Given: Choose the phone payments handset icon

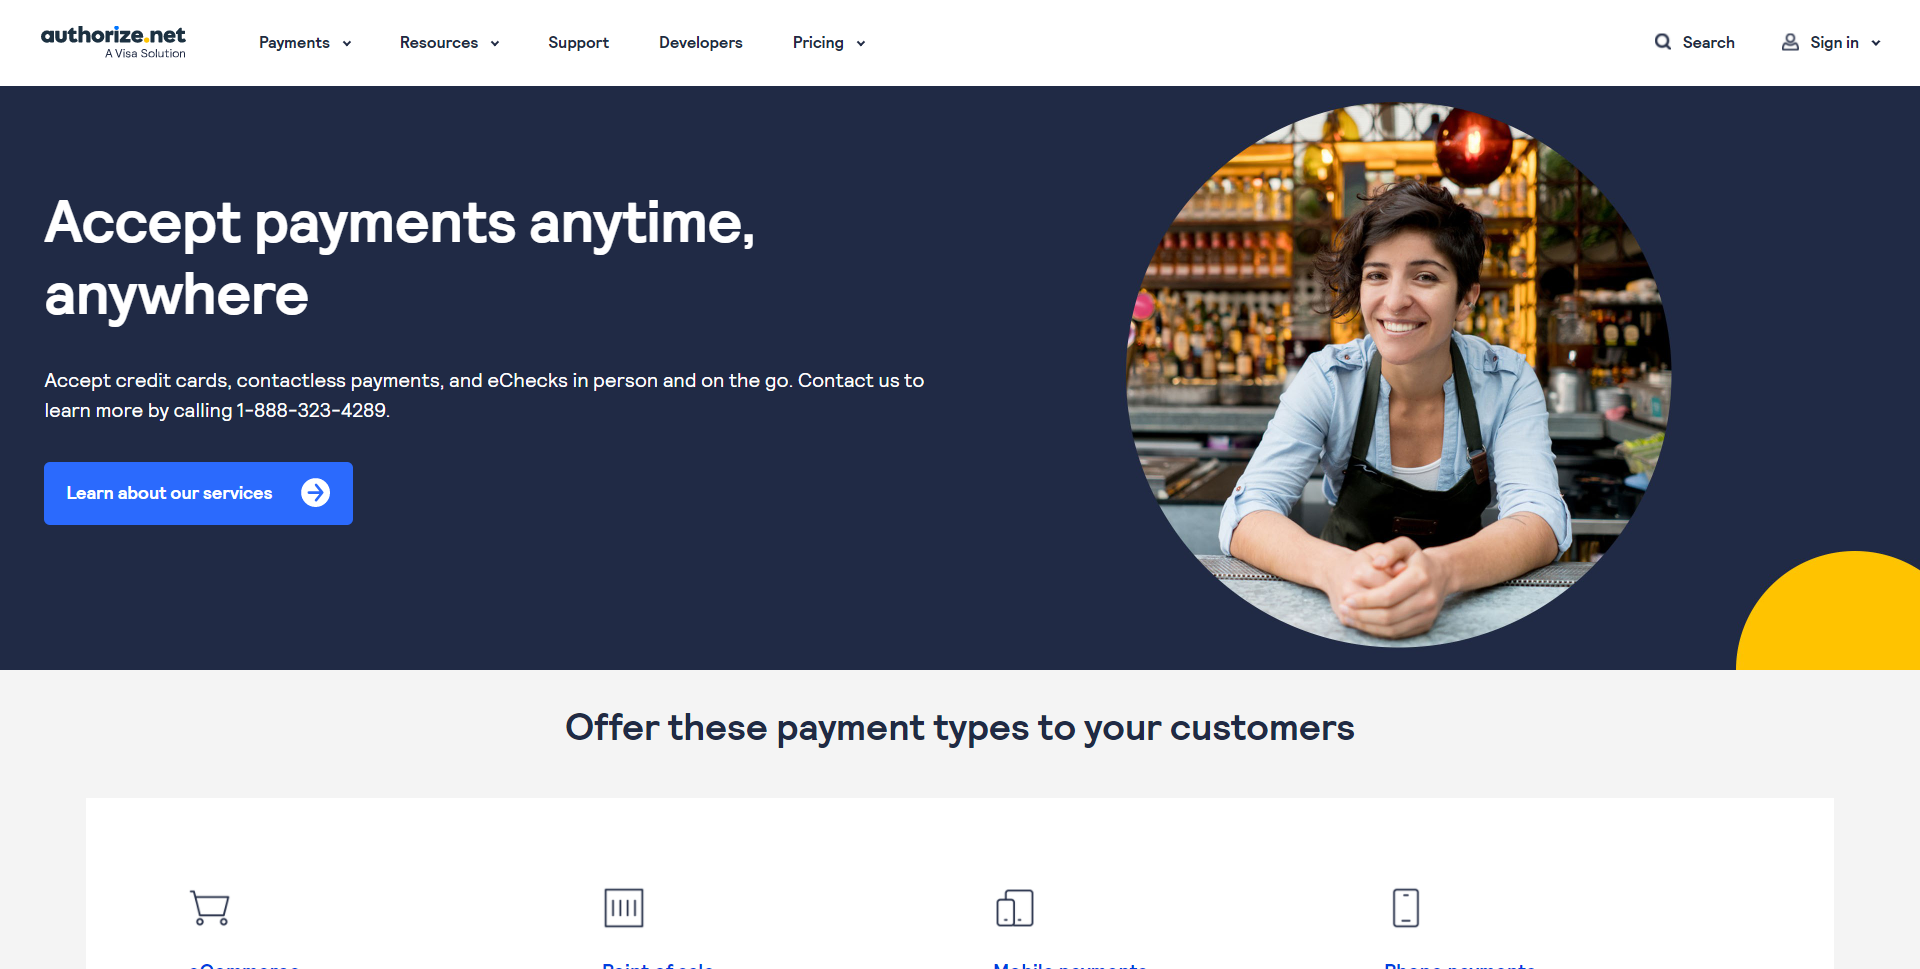Looking at the screenshot, I should [x=1406, y=908].
